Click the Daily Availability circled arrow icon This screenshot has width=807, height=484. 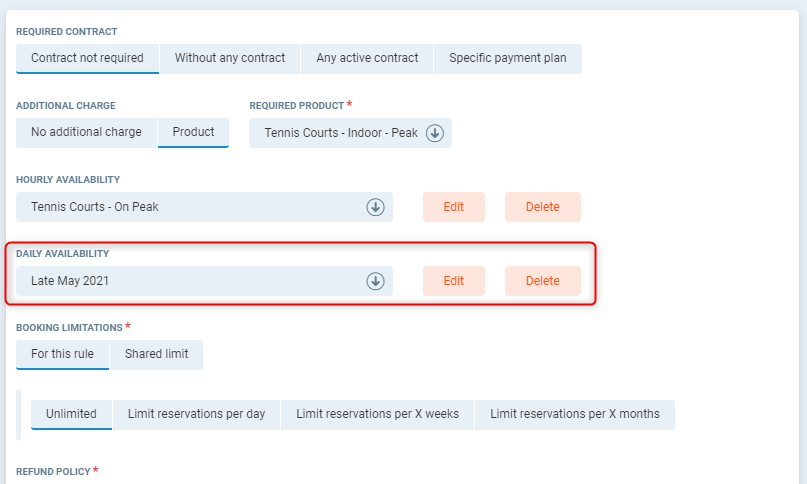(x=376, y=281)
